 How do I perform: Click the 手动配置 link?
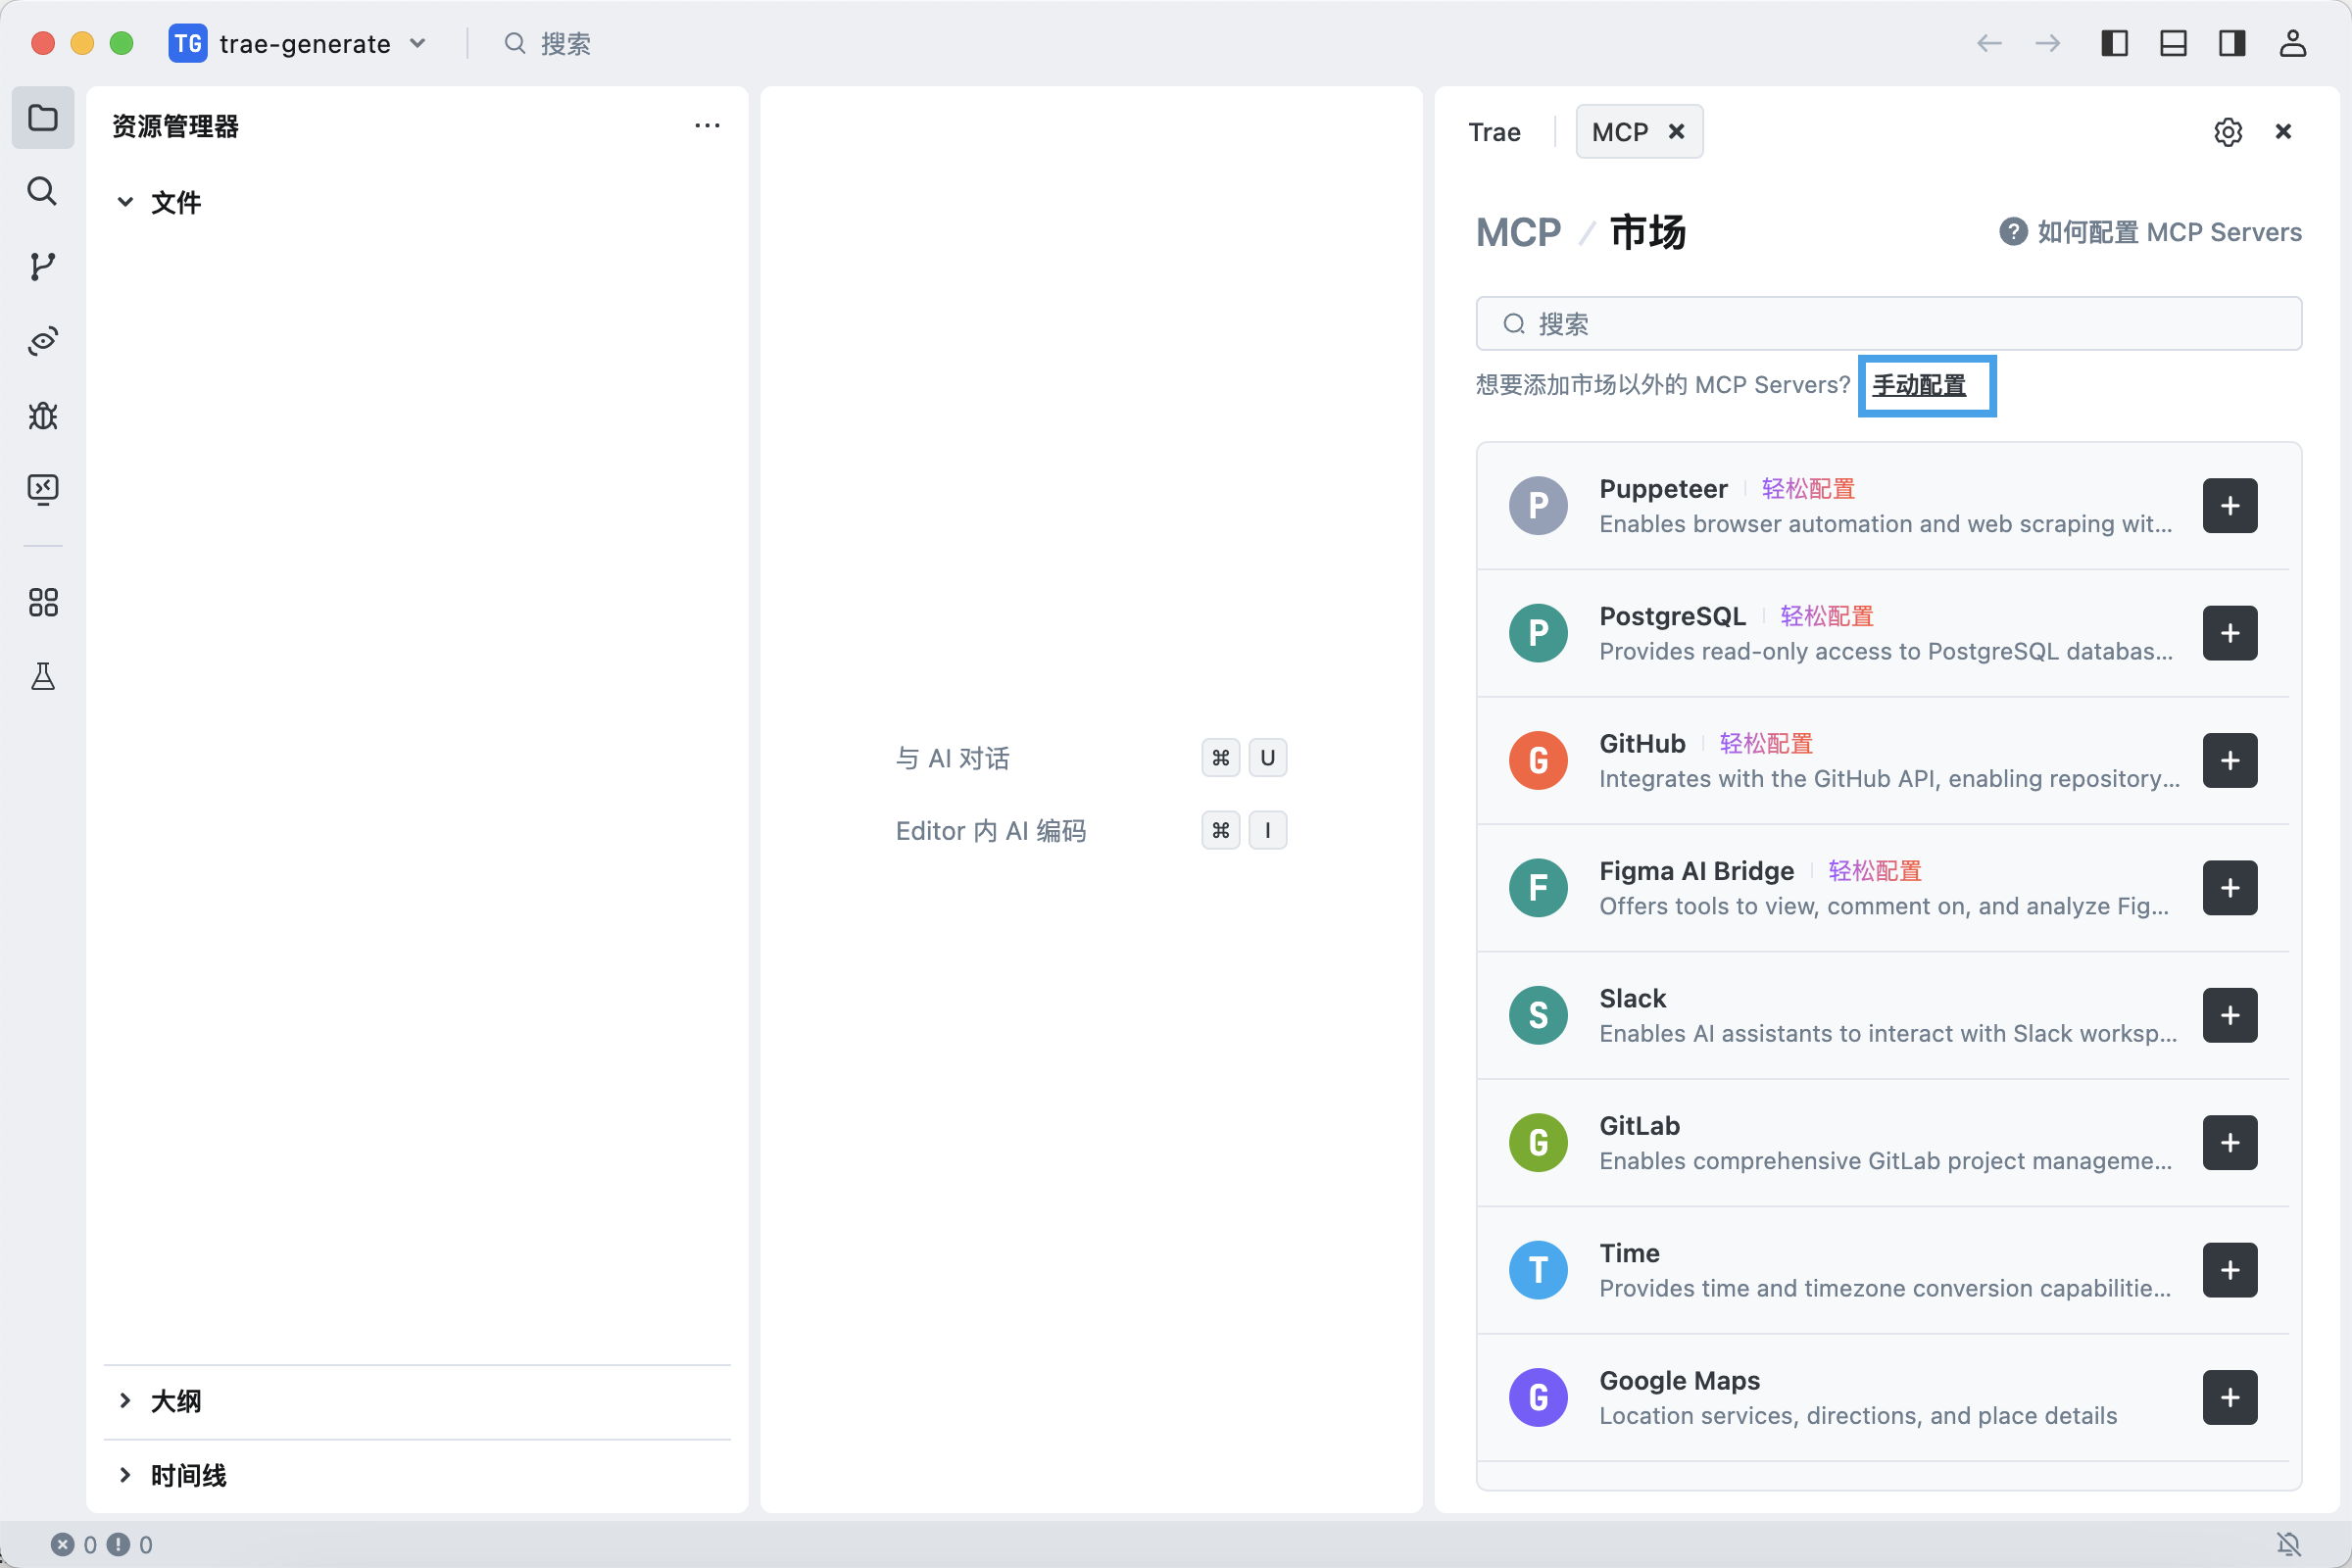point(1918,385)
